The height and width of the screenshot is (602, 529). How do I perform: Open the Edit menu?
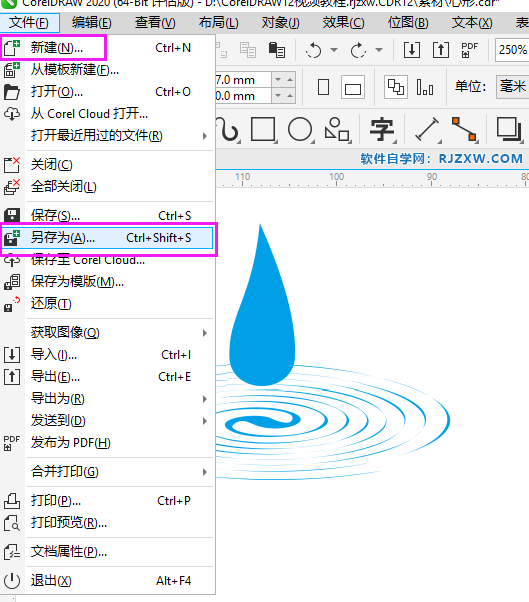click(92, 23)
